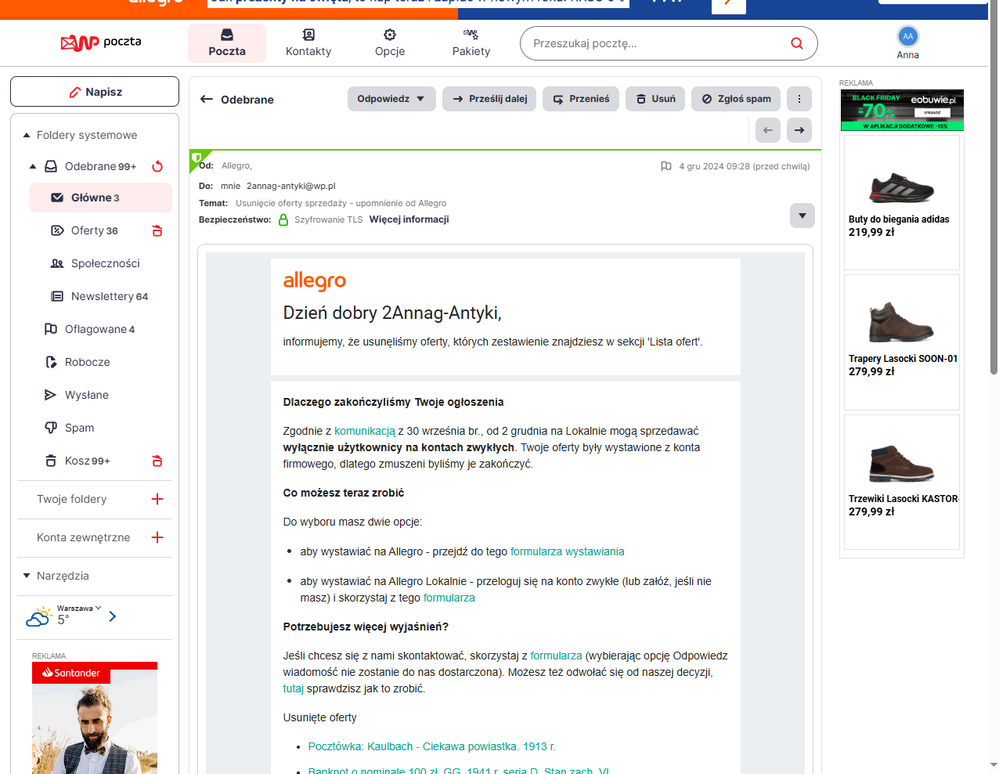The width and height of the screenshot is (999, 774).
Task: Select Główne mail category
Action: point(101,197)
